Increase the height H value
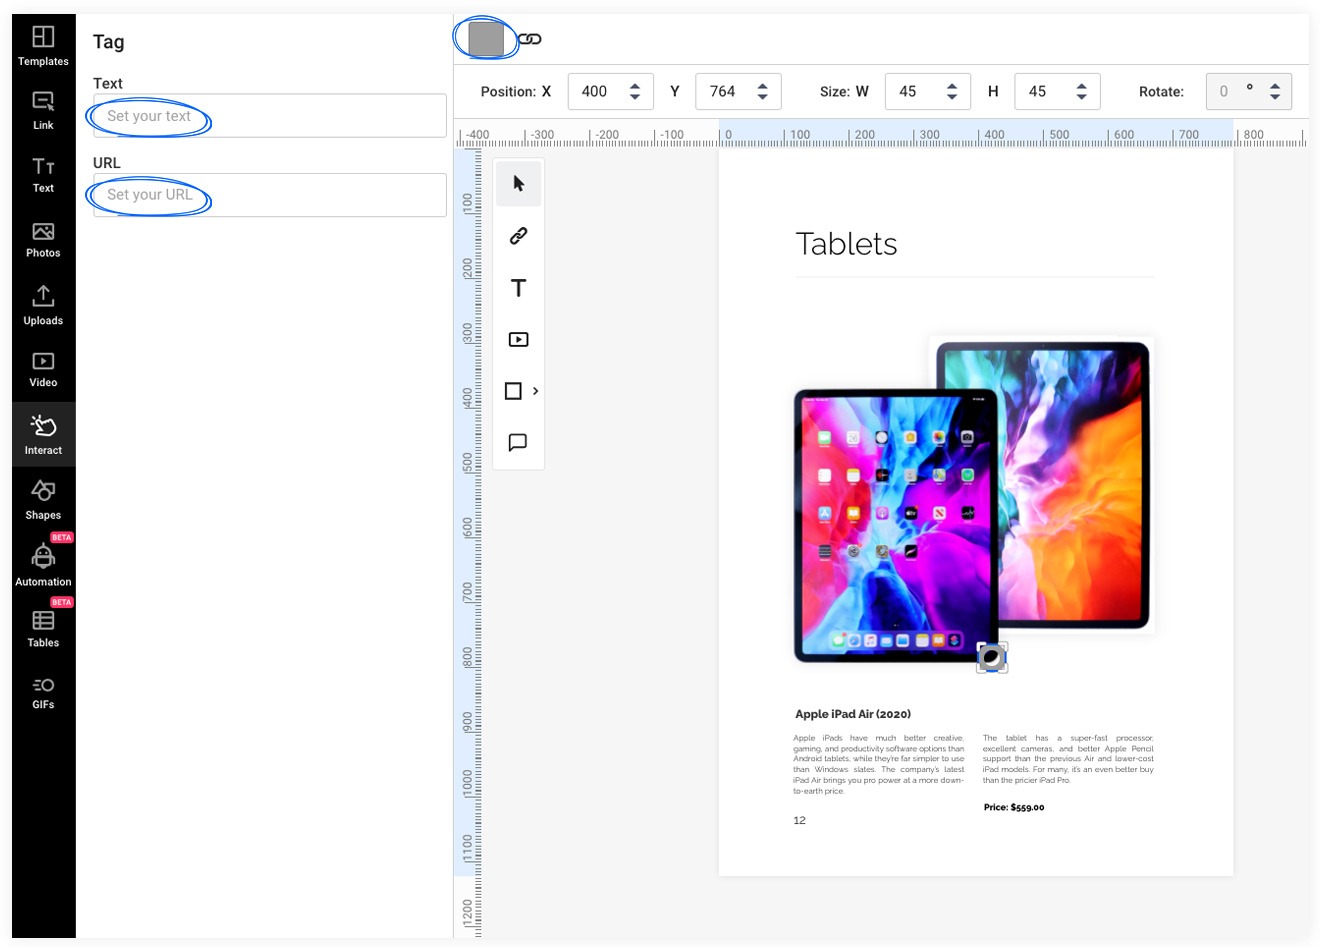Image resolution: width=1321 pixels, height=947 pixels. coord(1082,86)
